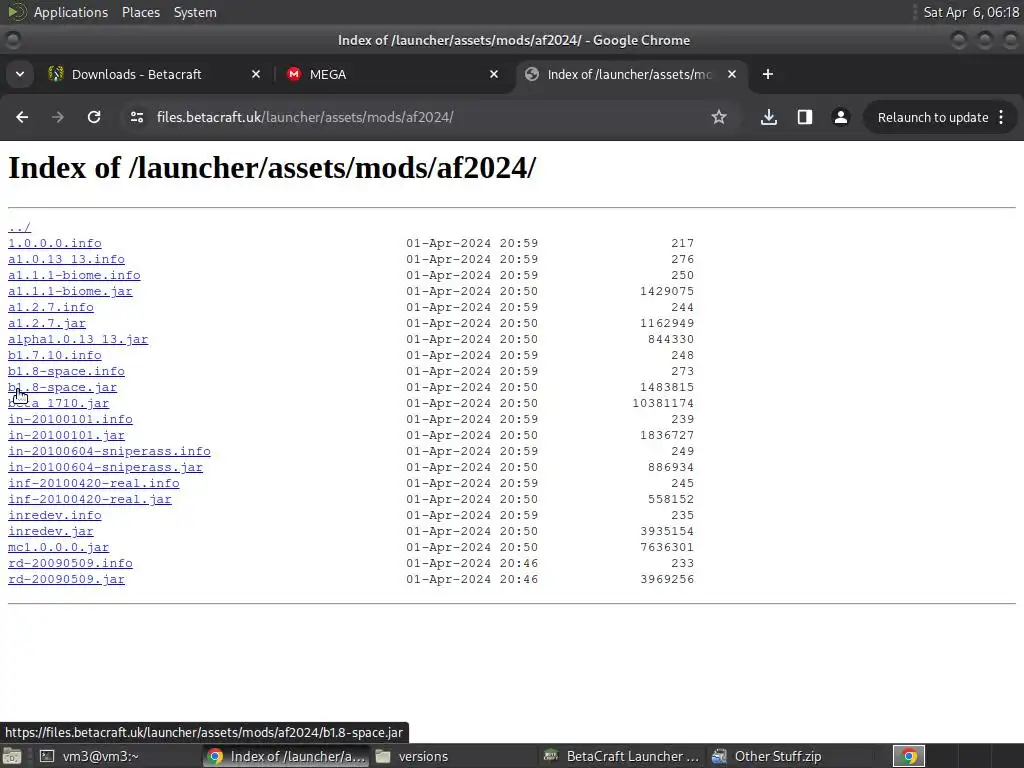Open the Places menu
The height and width of the screenshot is (768, 1024).
(x=140, y=12)
